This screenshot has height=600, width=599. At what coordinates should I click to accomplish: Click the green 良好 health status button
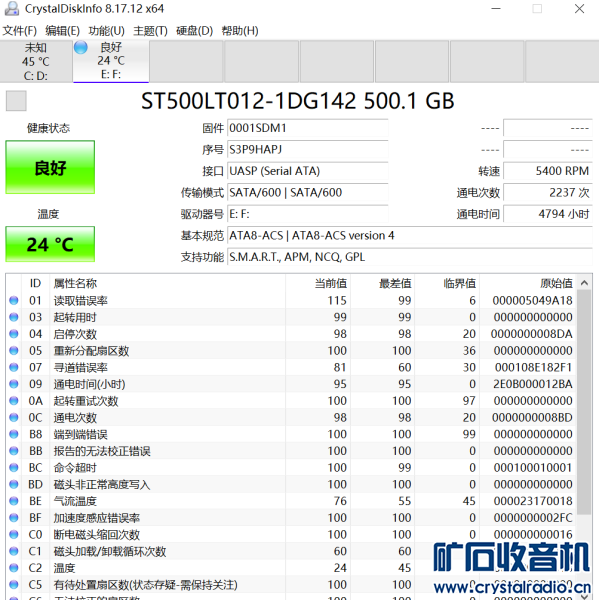tap(50, 167)
